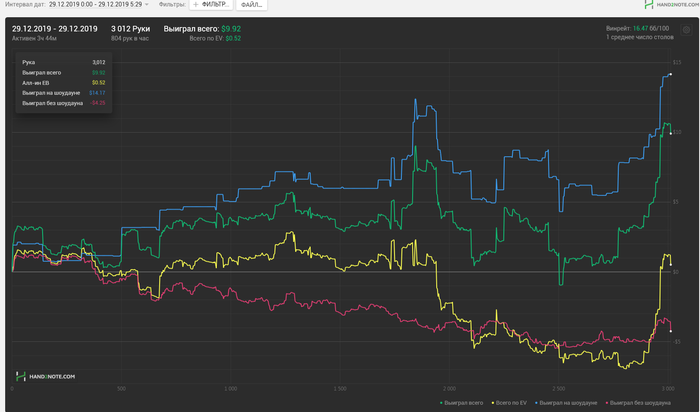This screenshot has height=412, width=700.
Task: Click the green line's end point marker
Action: pos(671,133)
